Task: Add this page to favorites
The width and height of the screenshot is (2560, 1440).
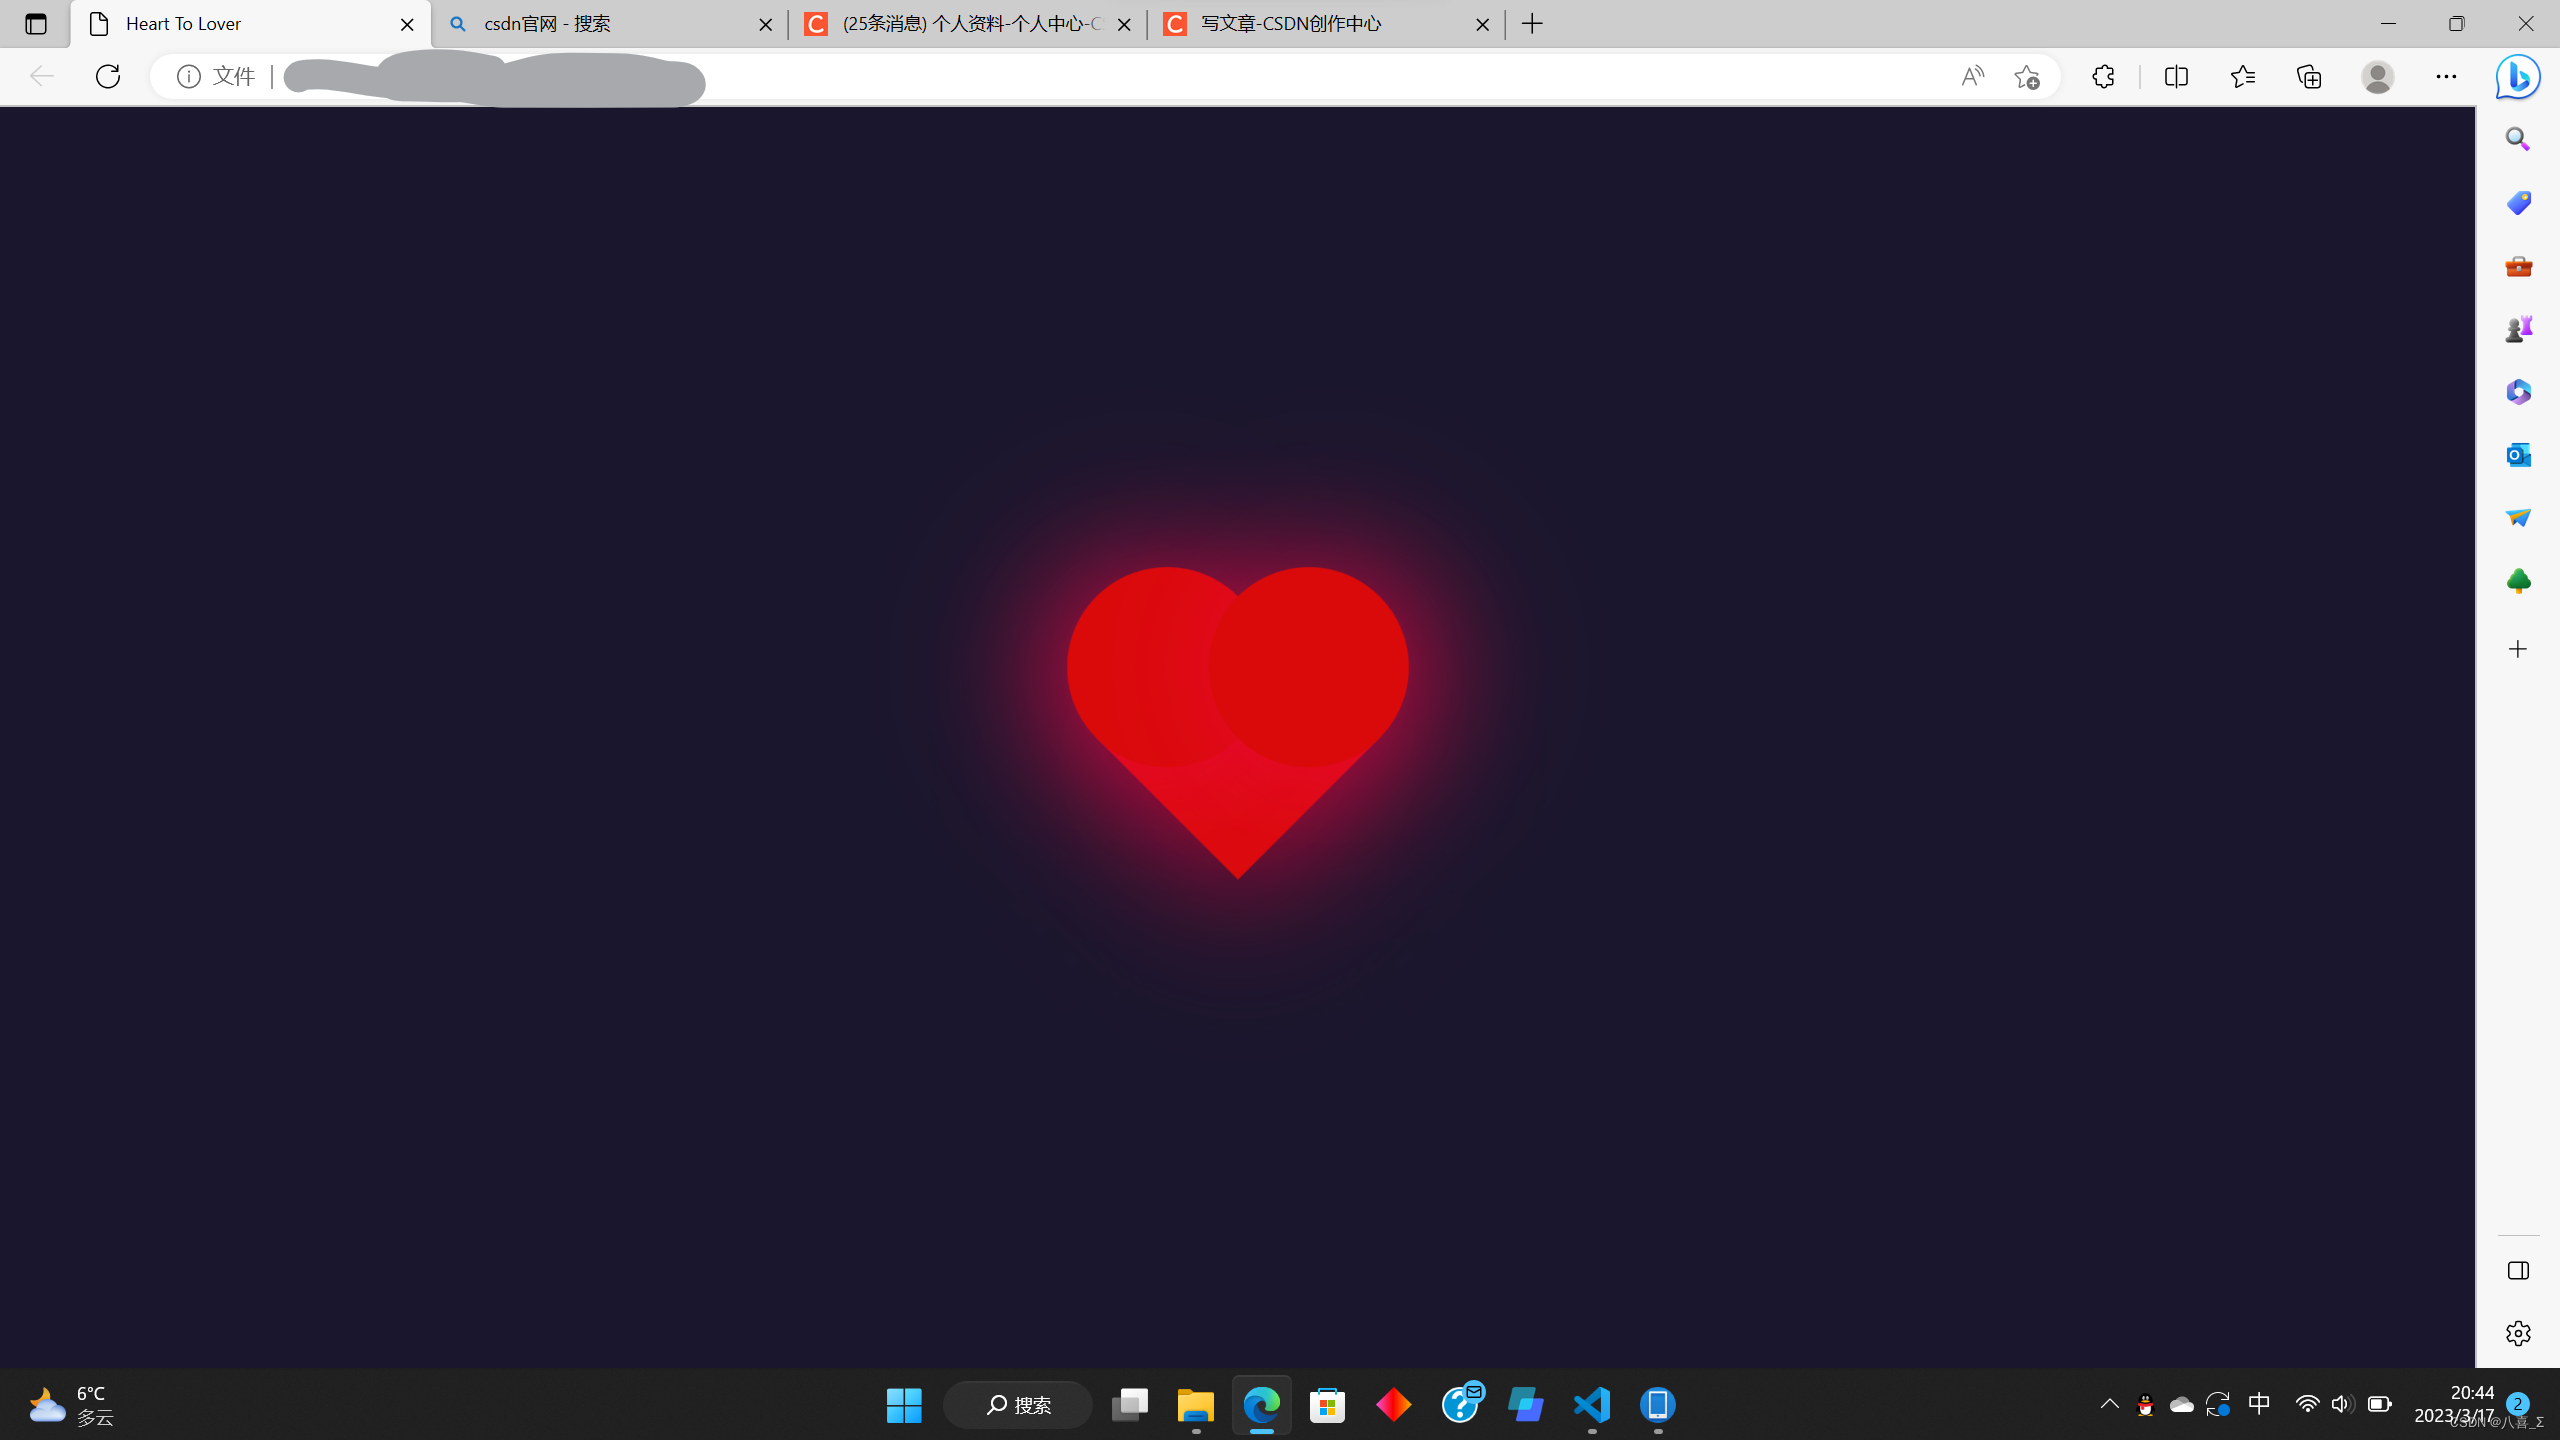Action: (2027, 77)
